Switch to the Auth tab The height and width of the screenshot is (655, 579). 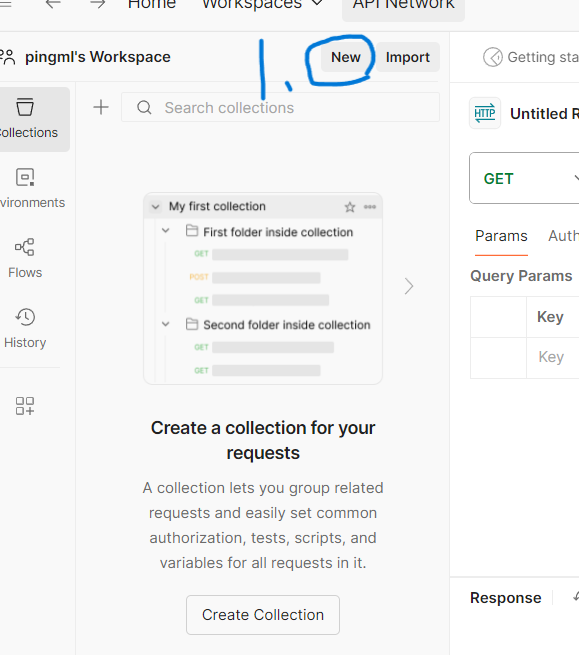click(564, 236)
